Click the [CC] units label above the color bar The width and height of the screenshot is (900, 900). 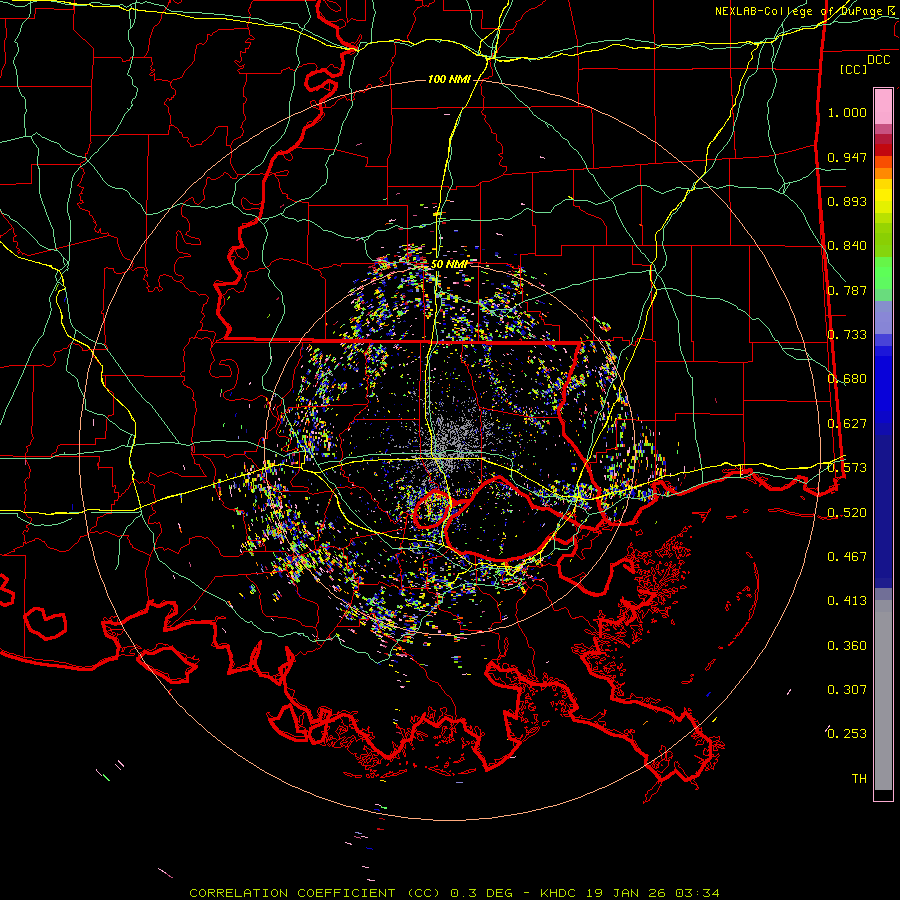click(x=853, y=69)
